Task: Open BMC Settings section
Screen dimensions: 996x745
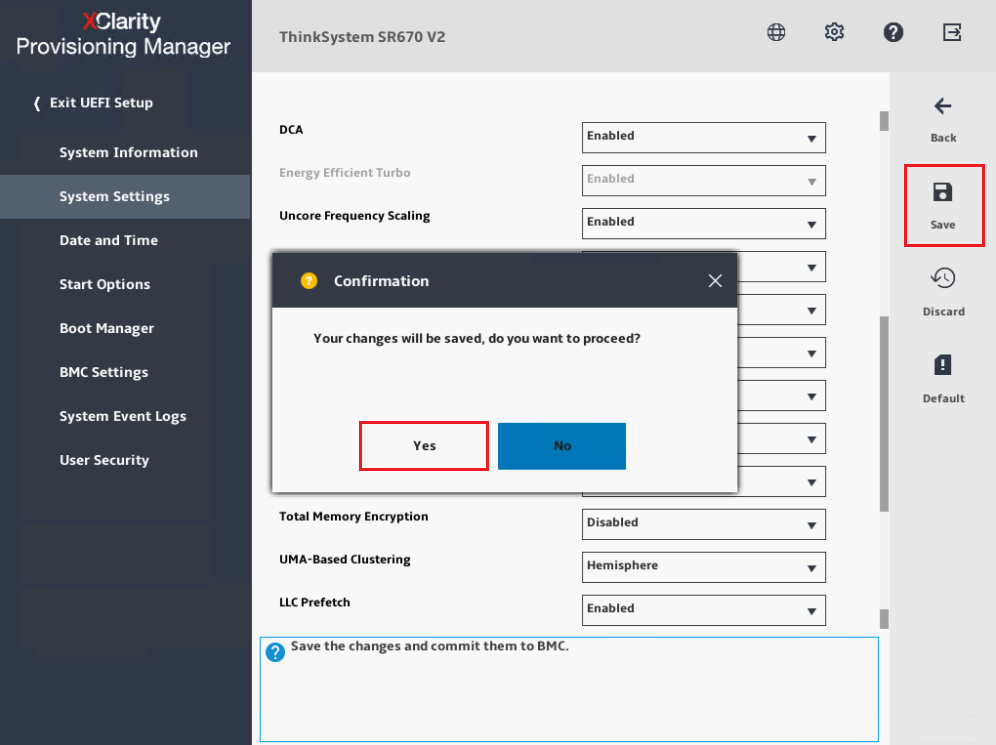Action: [104, 372]
